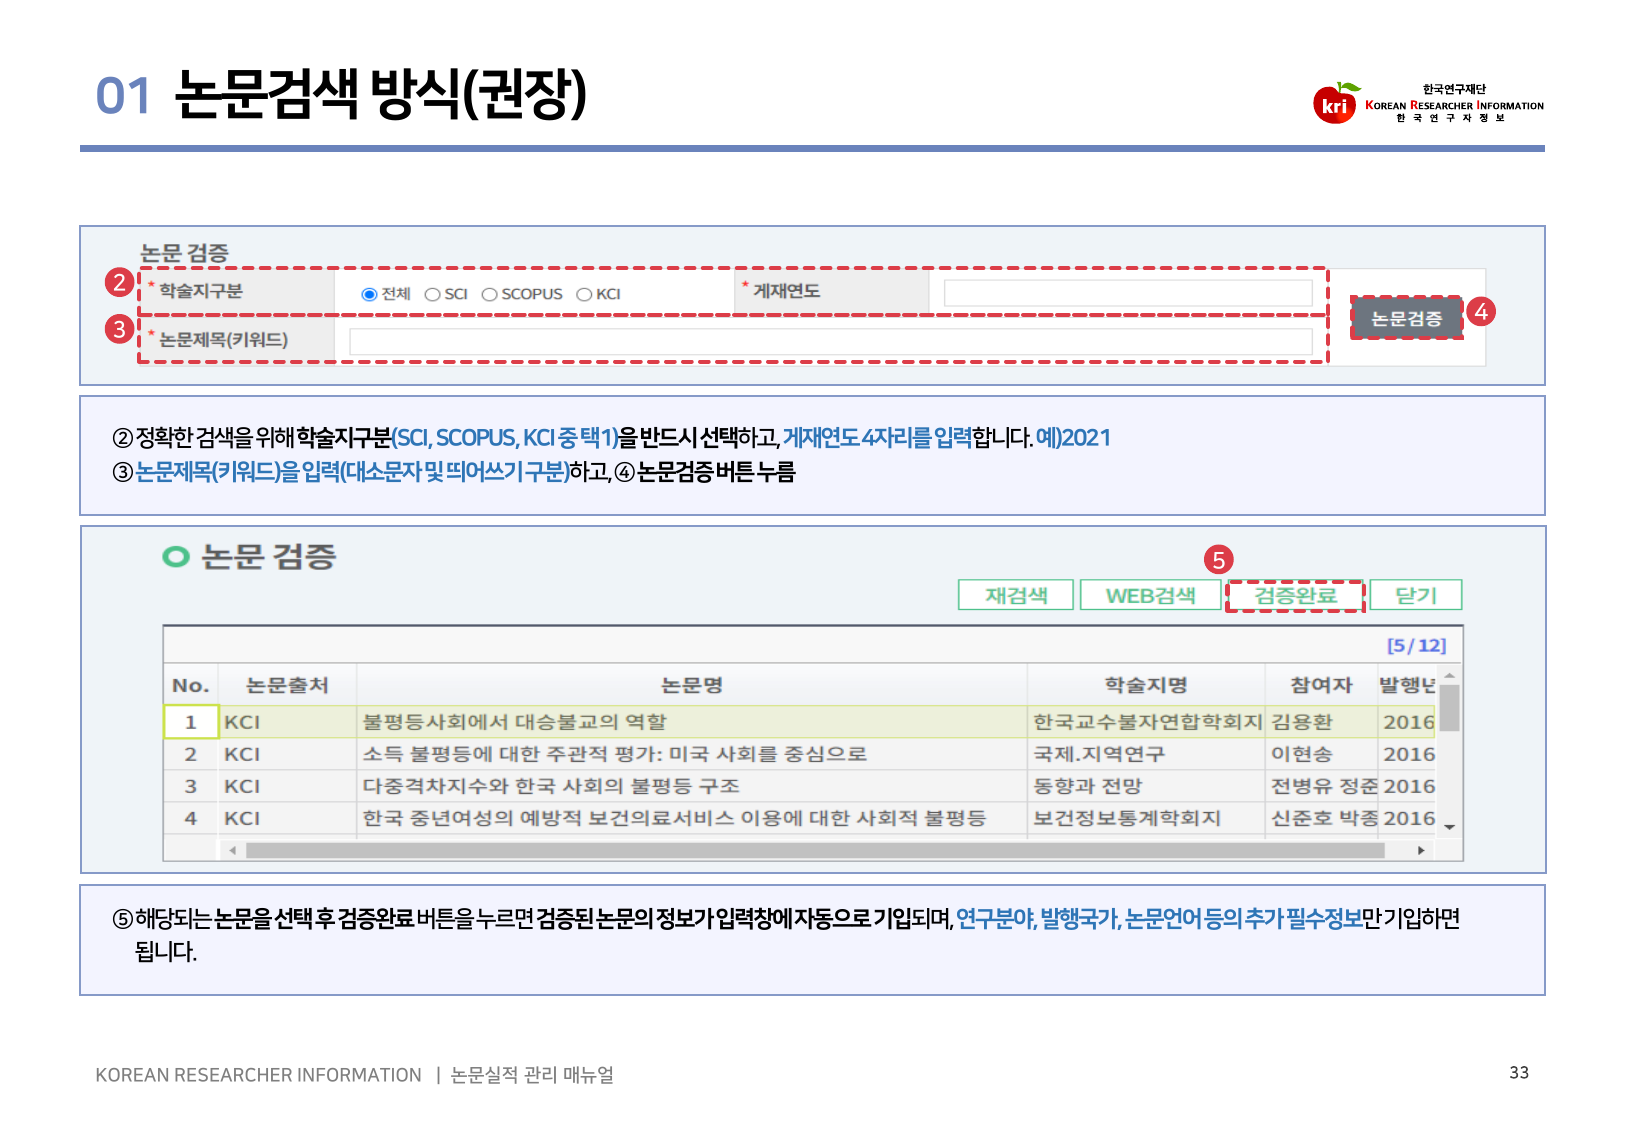Click the horizontal scrollbar right arrow
1626x1125 pixels.
(x=1421, y=851)
